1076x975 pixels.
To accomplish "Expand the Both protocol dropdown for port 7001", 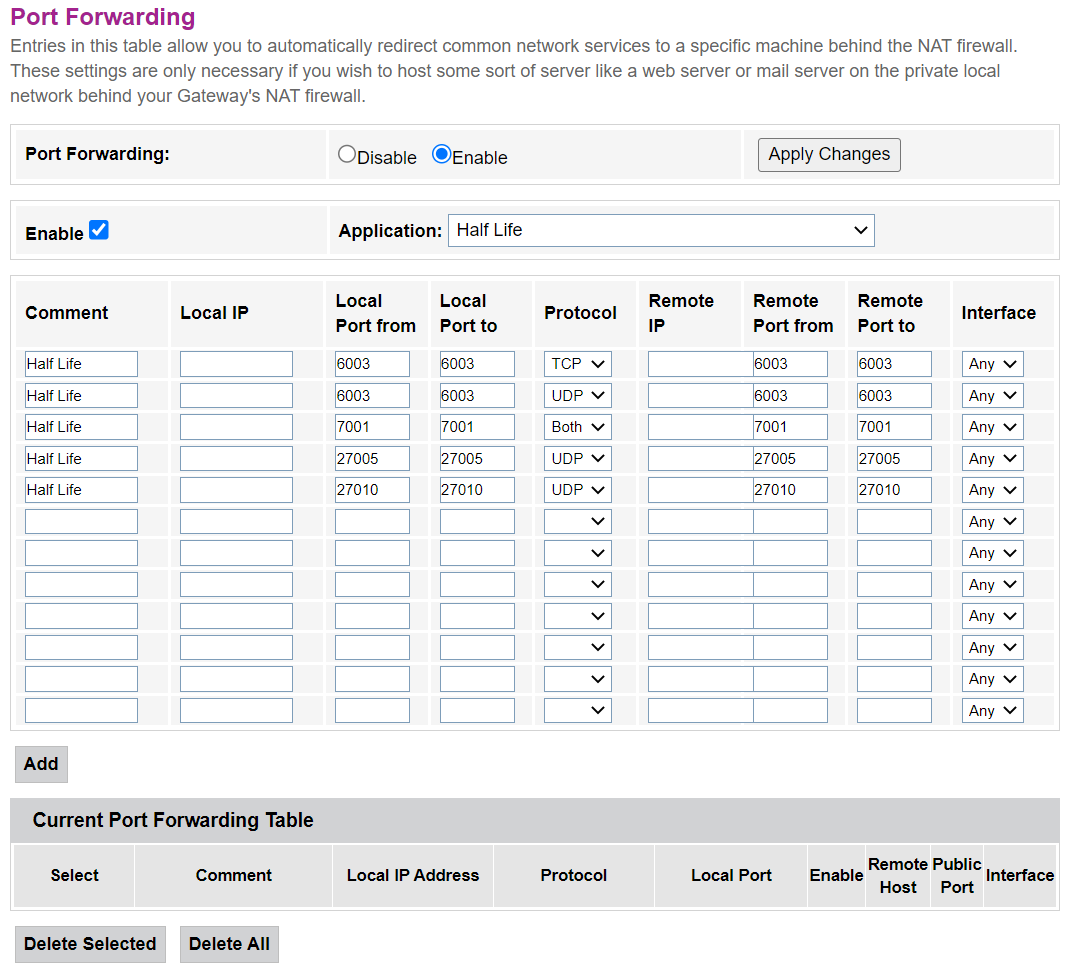I will 578,427.
